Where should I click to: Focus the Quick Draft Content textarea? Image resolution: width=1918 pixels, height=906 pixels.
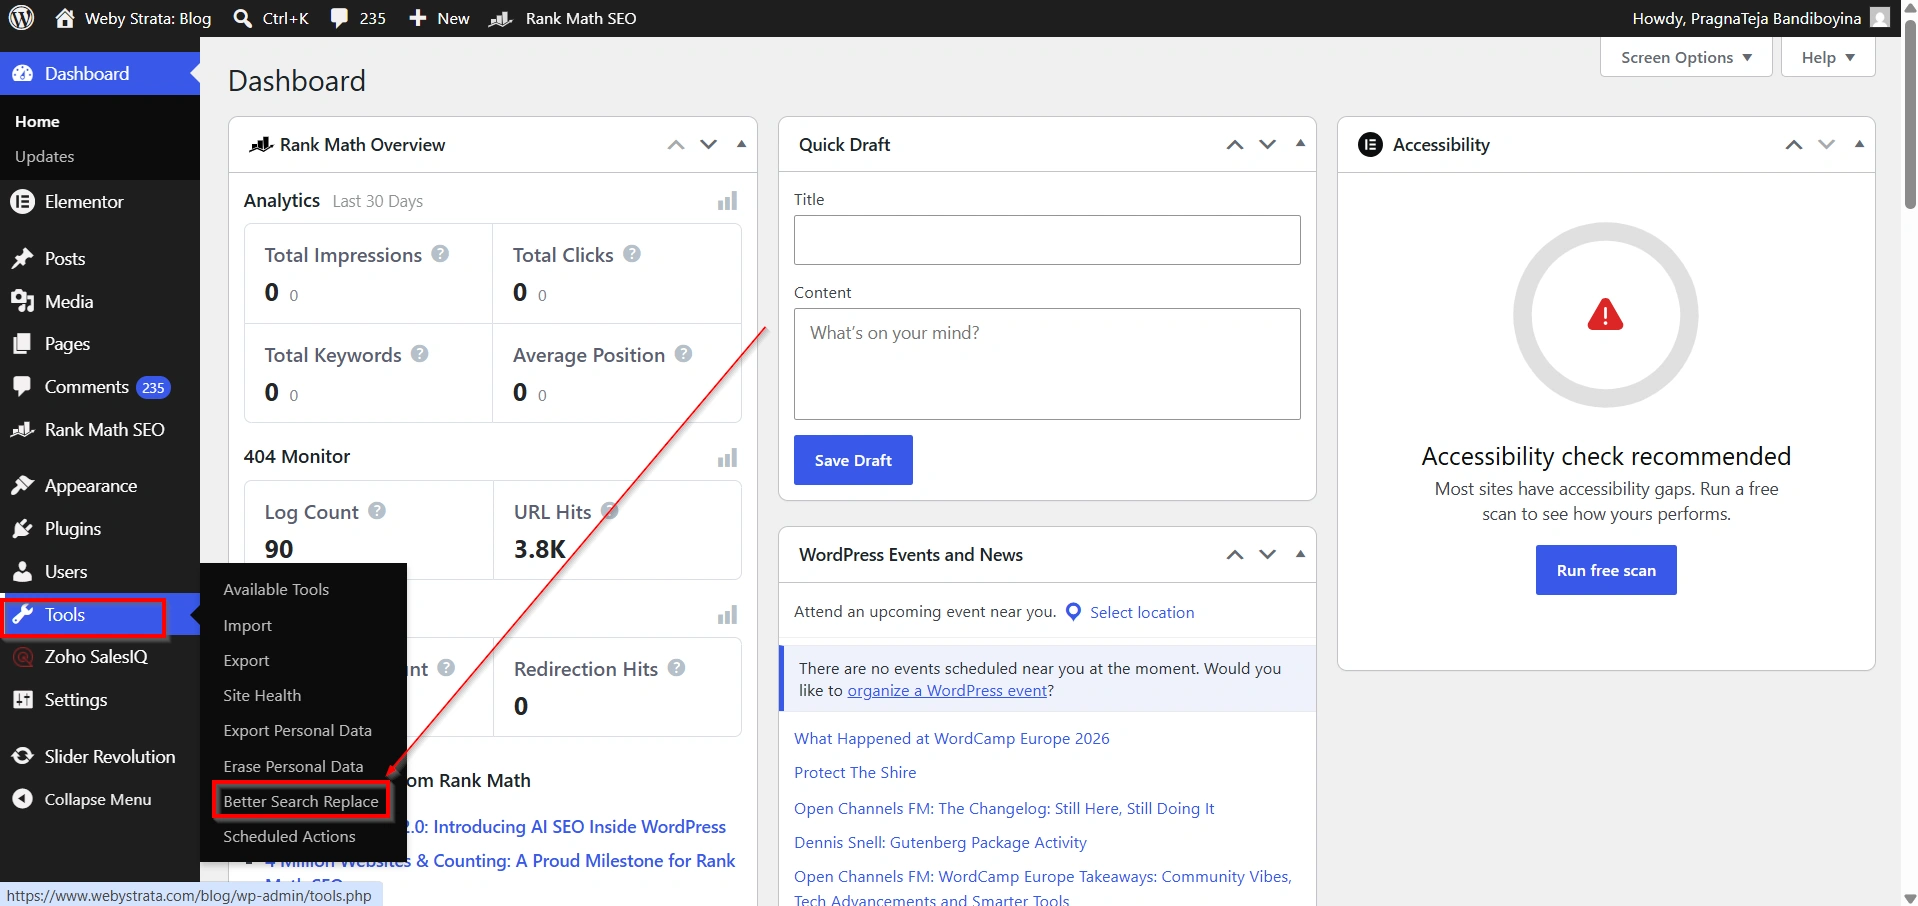[1047, 364]
